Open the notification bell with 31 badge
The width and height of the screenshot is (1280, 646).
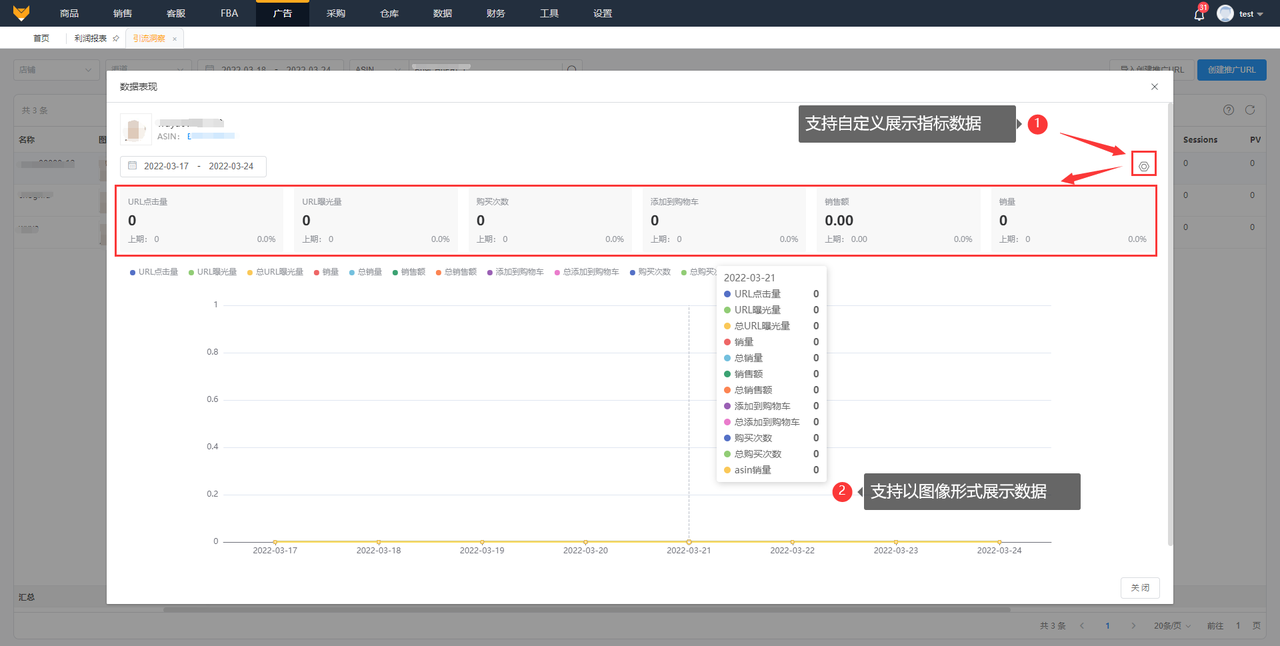coord(1199,13)
